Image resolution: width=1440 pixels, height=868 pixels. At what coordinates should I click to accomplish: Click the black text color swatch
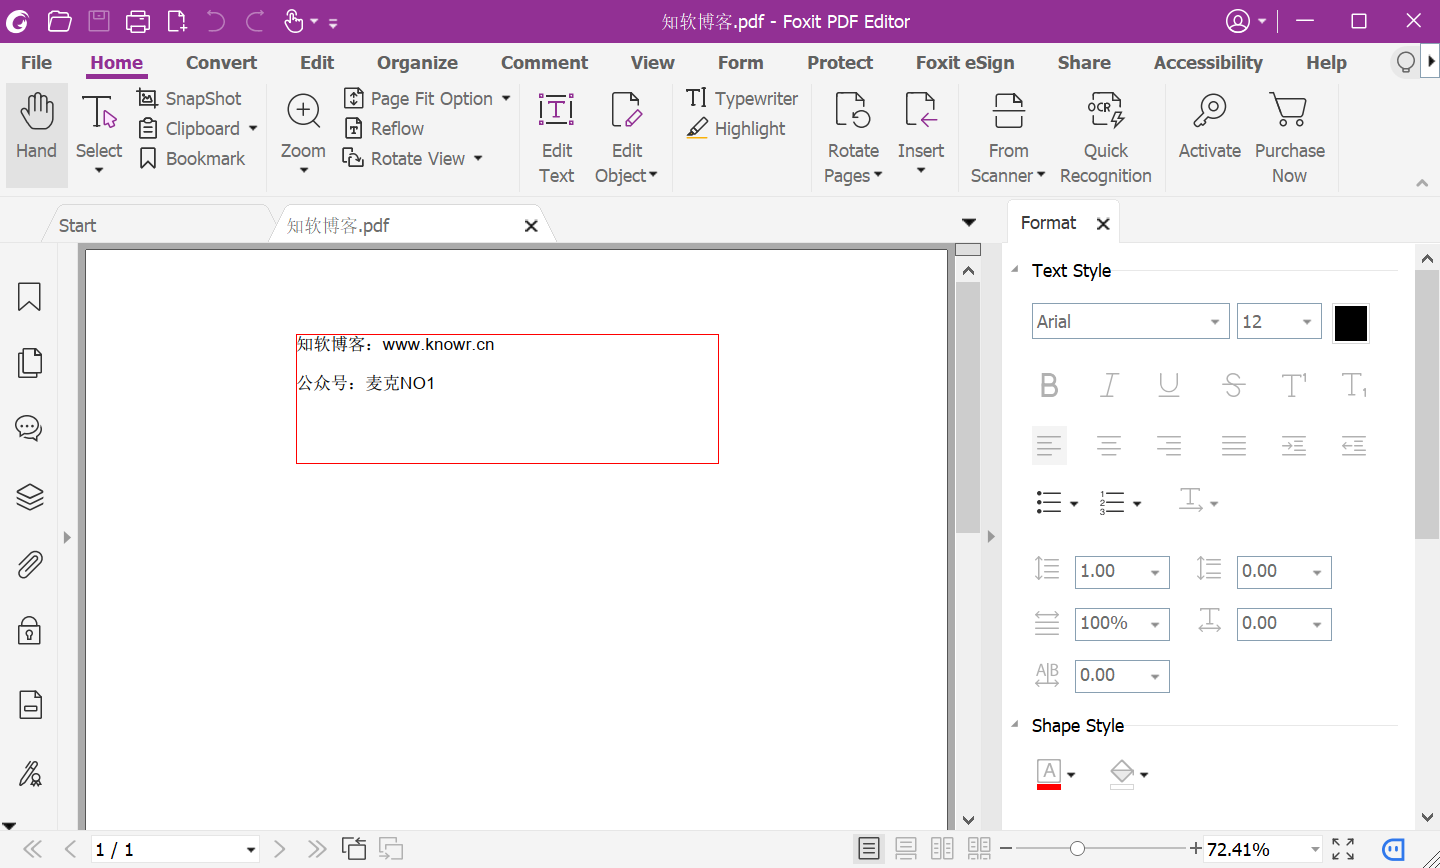(x=1351, y=323)
